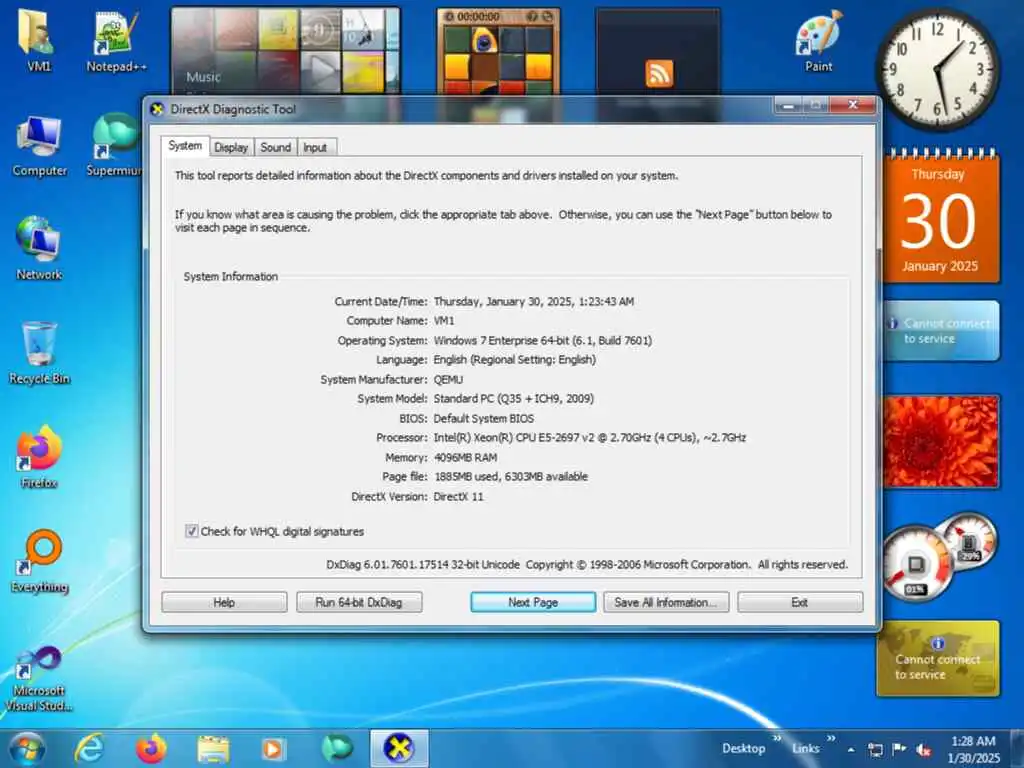The width and height of the screenshot is (1024, 768).
Task: Exit the DirectX Diagnostic Tool
Action: click(800, 602)
